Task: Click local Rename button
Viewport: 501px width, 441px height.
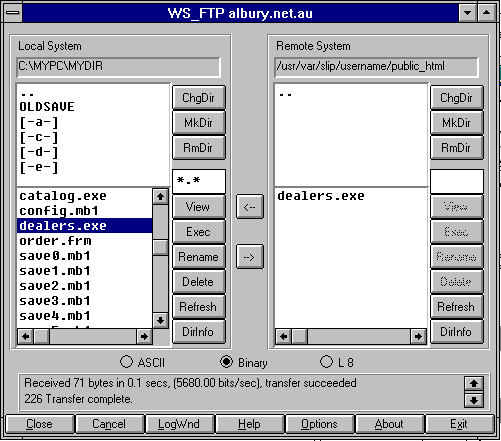Action: (199, 257)
